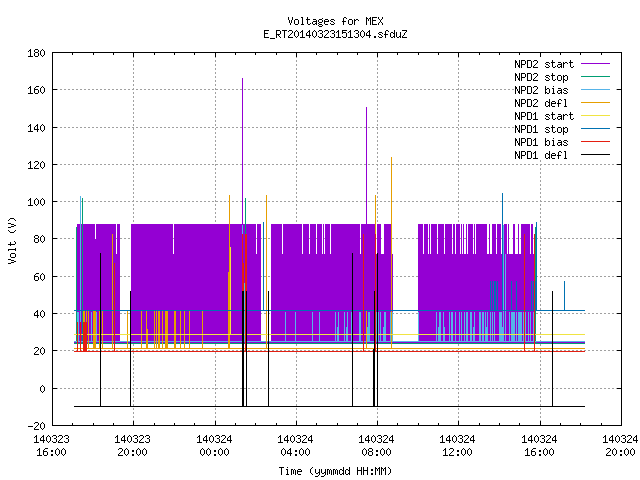Click the y-axis tick label 160
This screenshot has height=480, width=640.
coord(36,90)
